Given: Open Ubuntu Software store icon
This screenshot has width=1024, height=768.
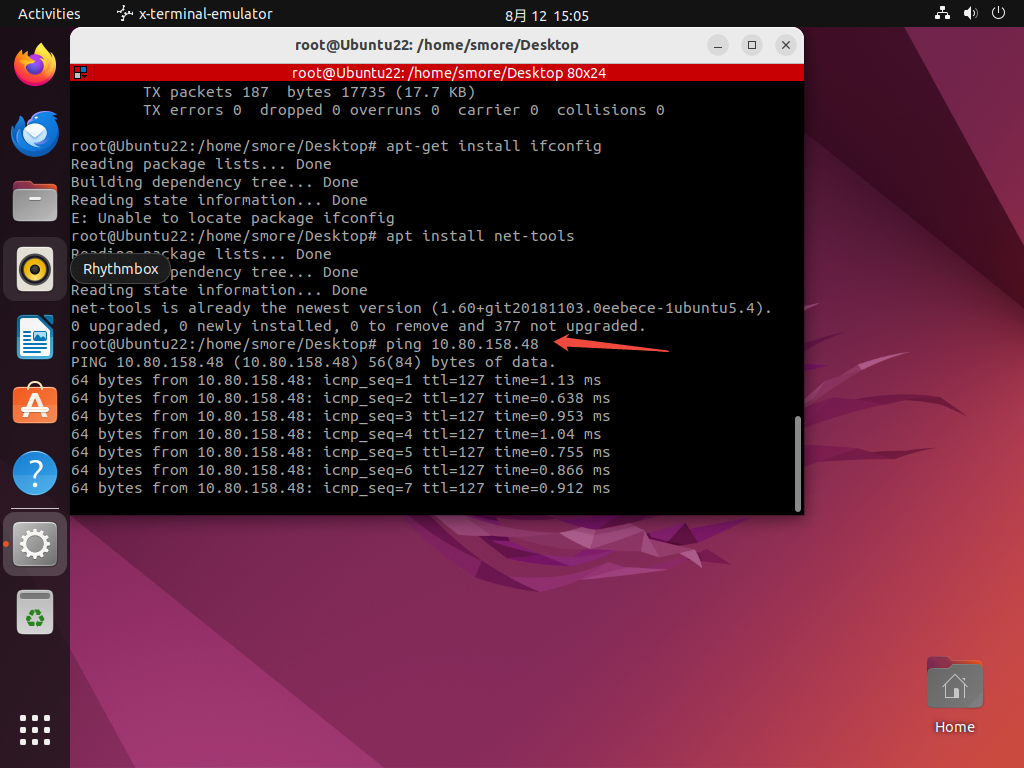Looking at the screenshot, I should [x=35, y=404].
